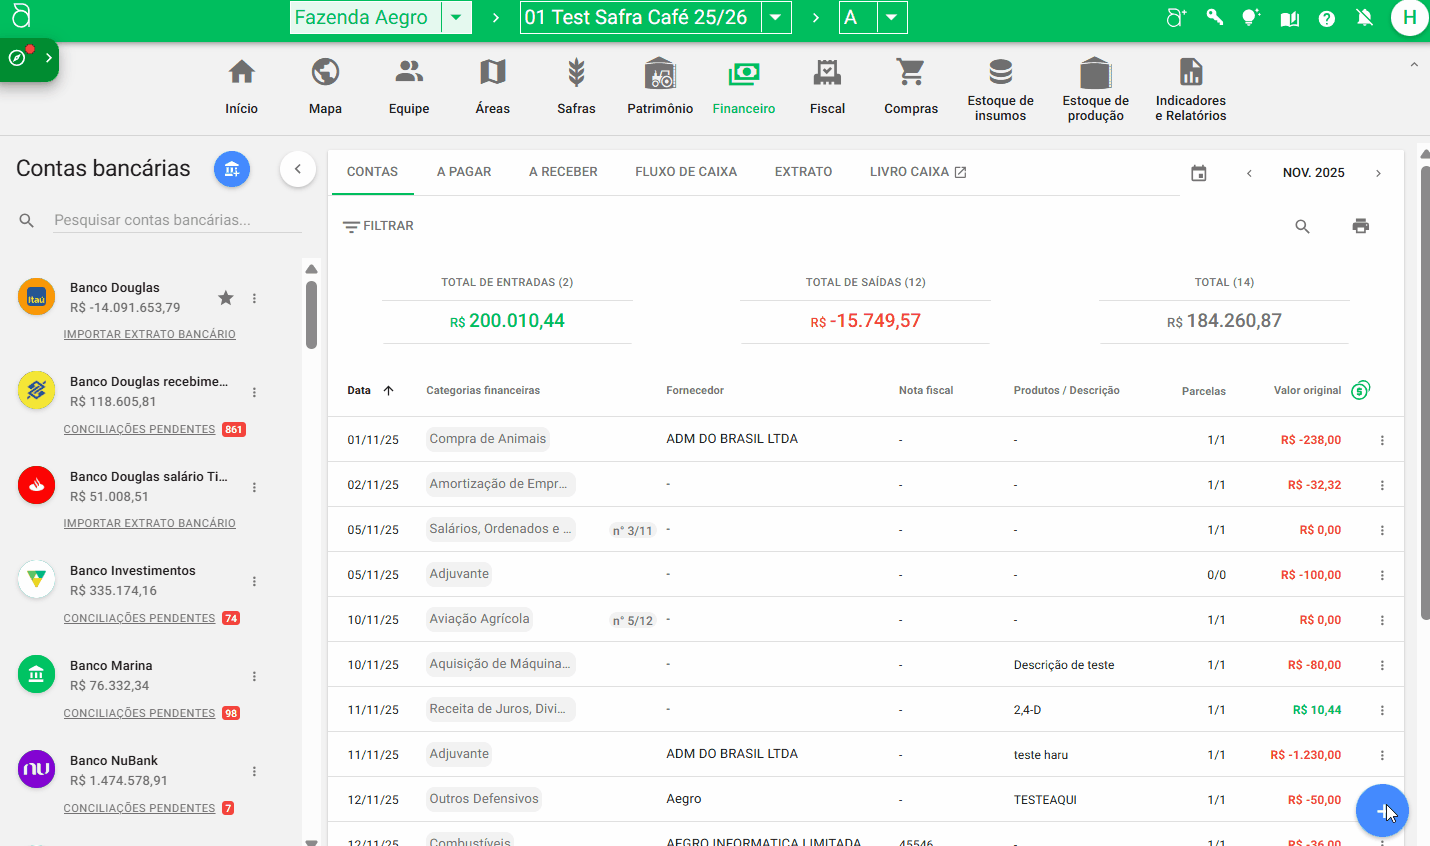Open the Safra Café 25/26 dropdown
The width and height of the screenshot is (1430, 846).
point(776,18)
